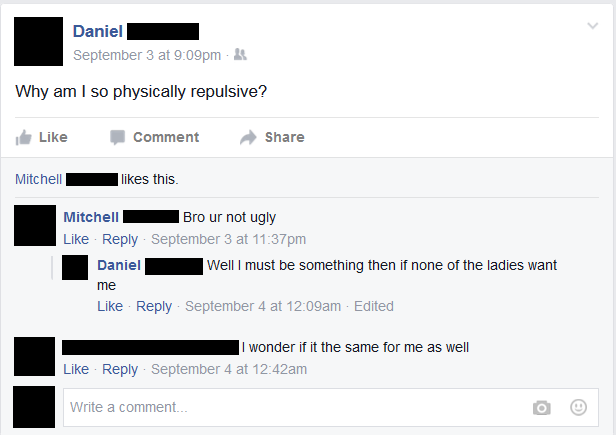The height and width of the screenshot is (435, 616).
Task: Reply to the September 4 12:42am comment
Action: coord(120,369)
